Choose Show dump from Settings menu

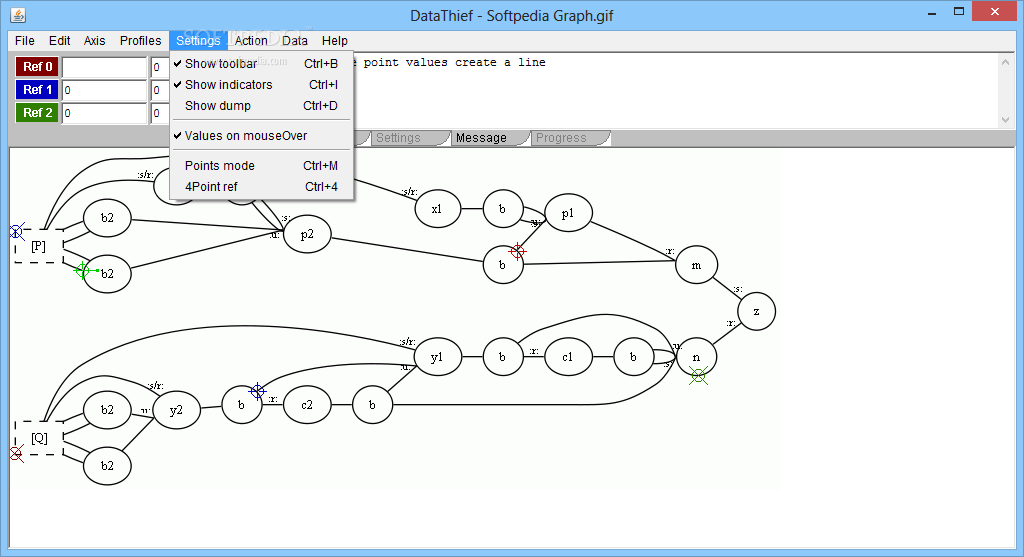[261, 105]
